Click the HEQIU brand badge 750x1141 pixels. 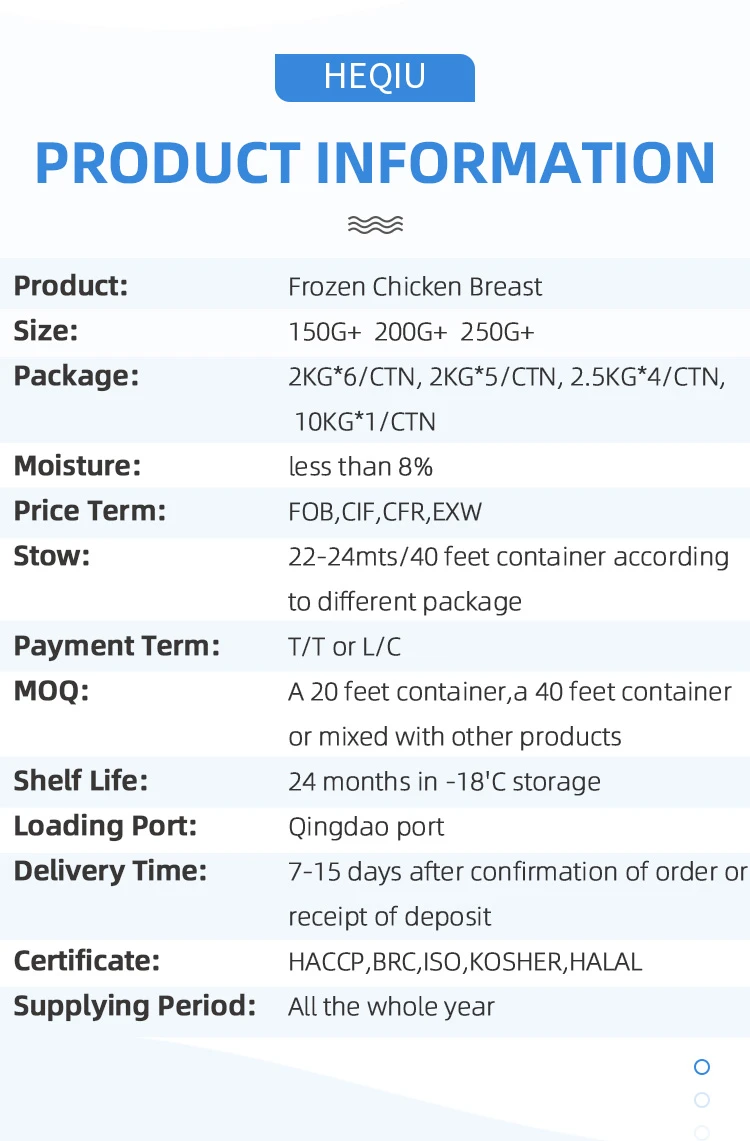tap(375, 77)
